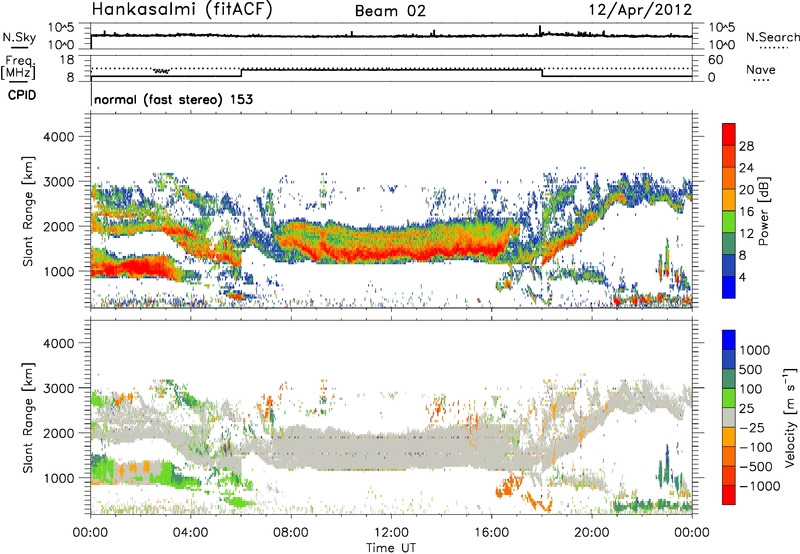This screenshot has width=800, height=554.
Task: Click the 'Power [dB]' colorbar label
Action: pos(763,211)
